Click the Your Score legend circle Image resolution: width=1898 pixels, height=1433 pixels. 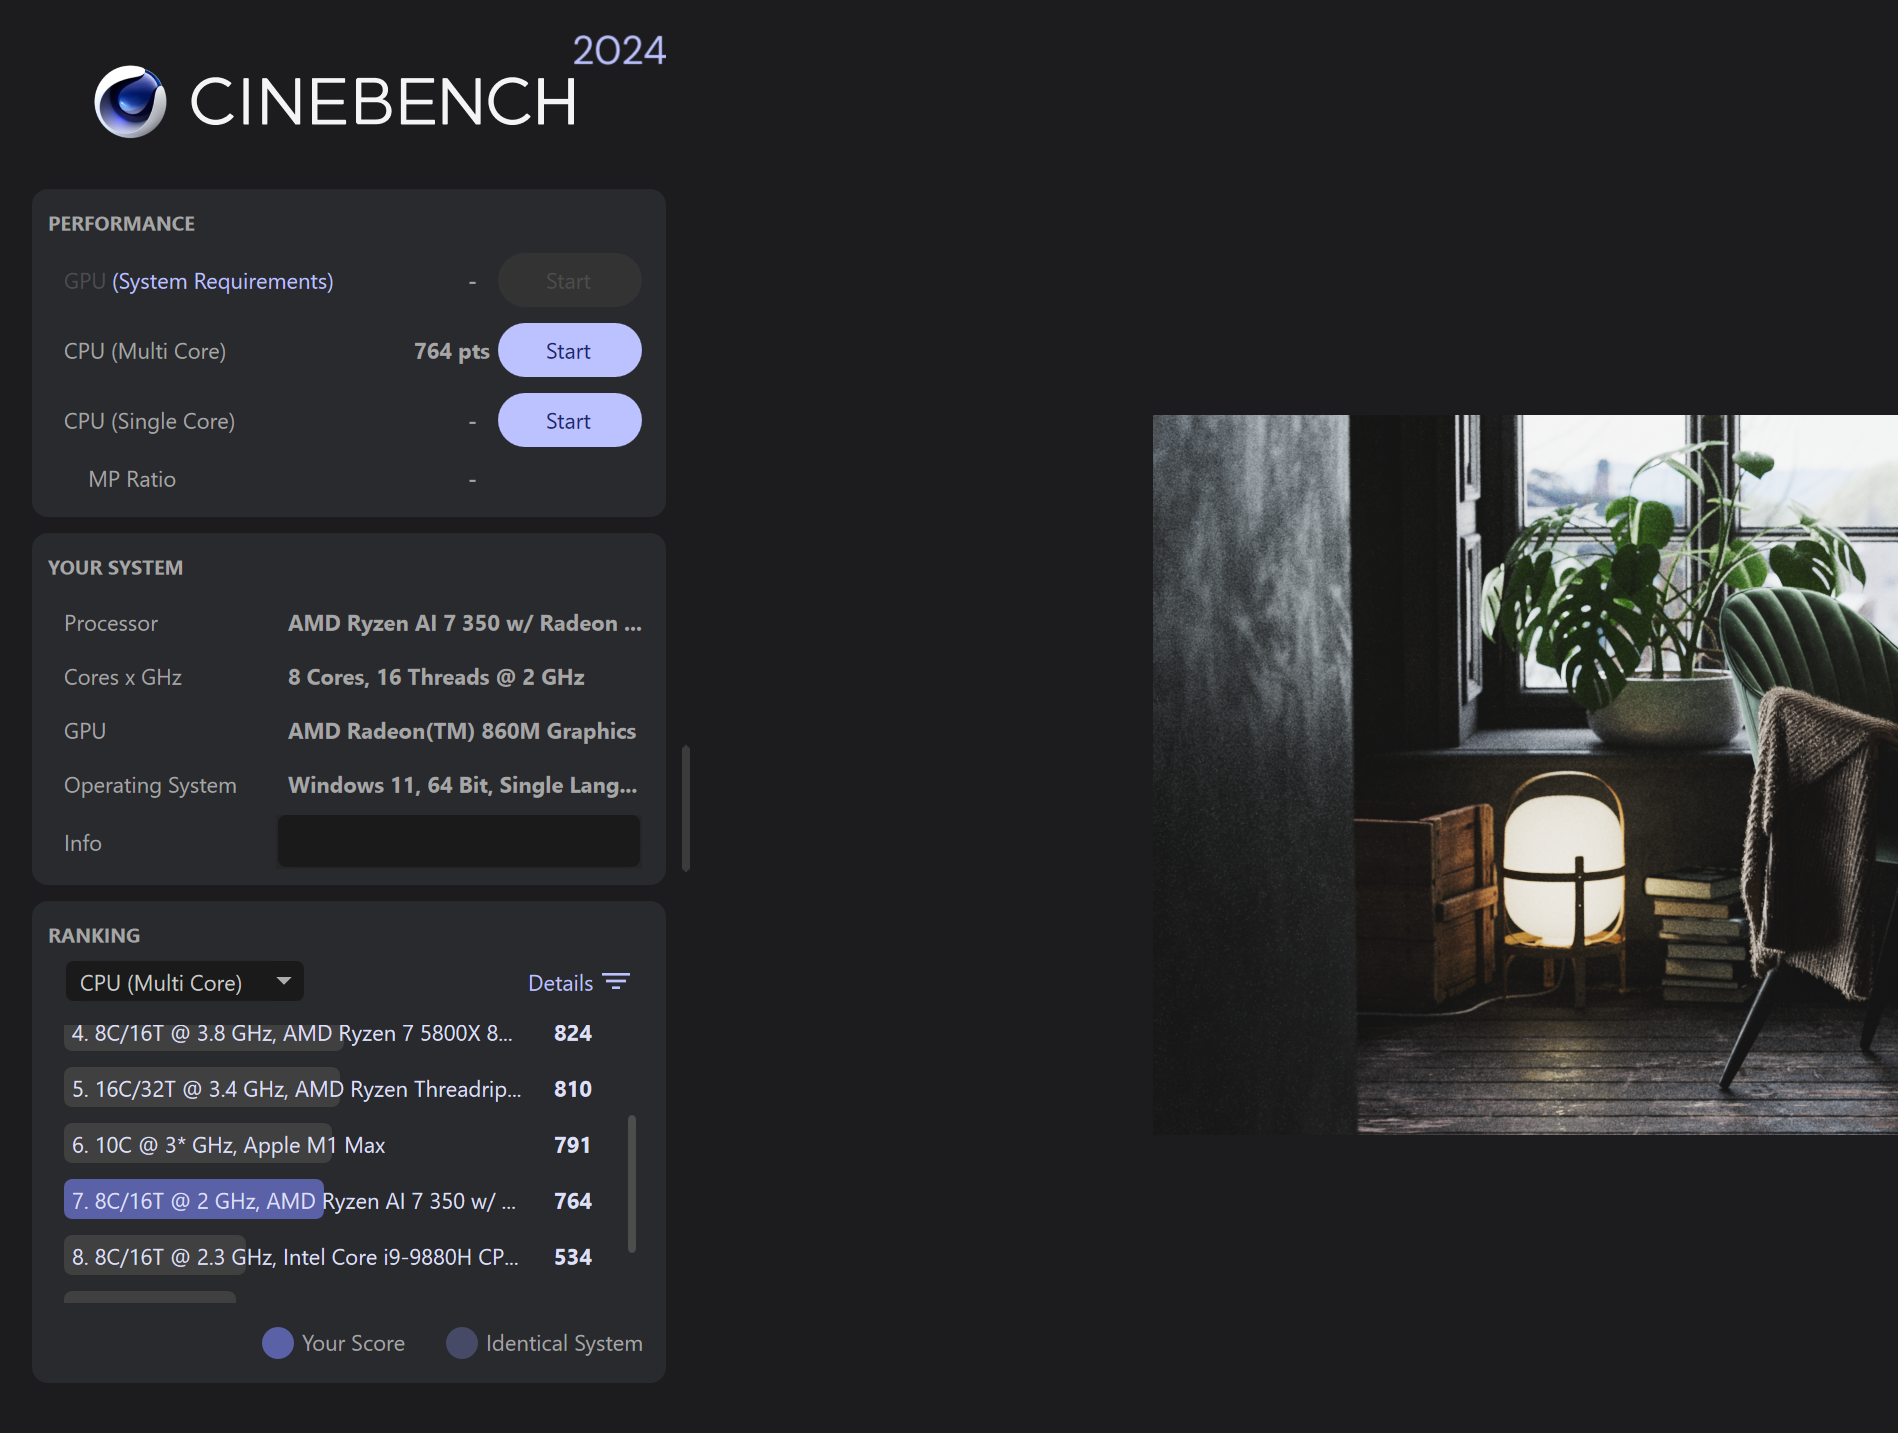click(x=278, y=1343)
